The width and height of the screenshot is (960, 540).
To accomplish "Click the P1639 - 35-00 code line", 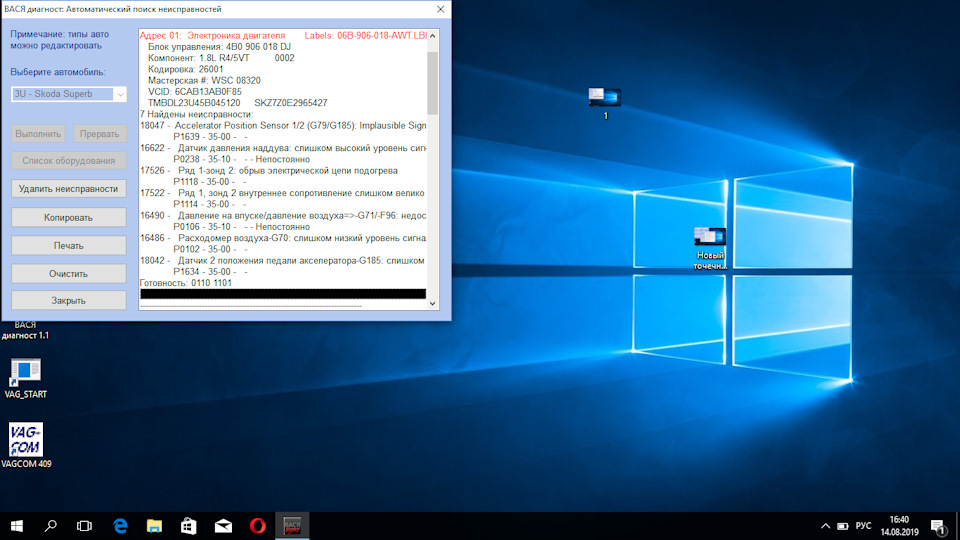I will 210,137.
